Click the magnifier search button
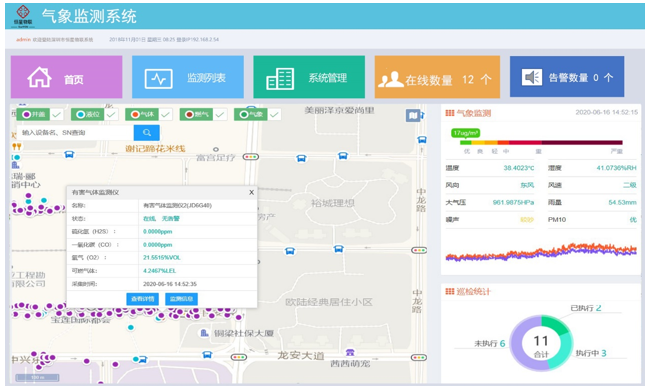Image resolution: width=650 pixels, height=391 pixels. 147,133
